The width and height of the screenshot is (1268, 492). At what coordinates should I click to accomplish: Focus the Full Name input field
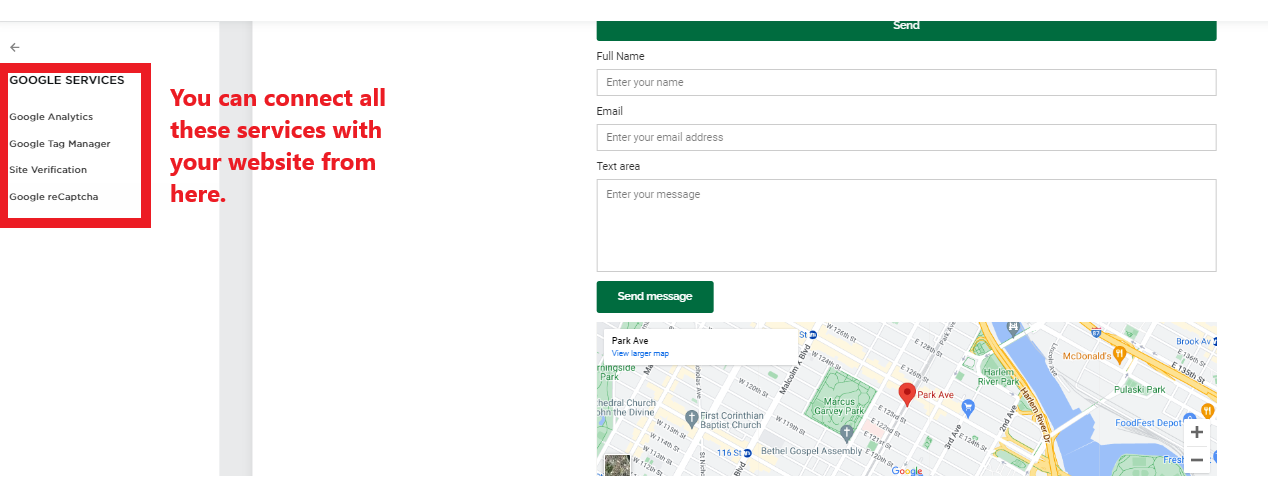[x=906, y=82]
